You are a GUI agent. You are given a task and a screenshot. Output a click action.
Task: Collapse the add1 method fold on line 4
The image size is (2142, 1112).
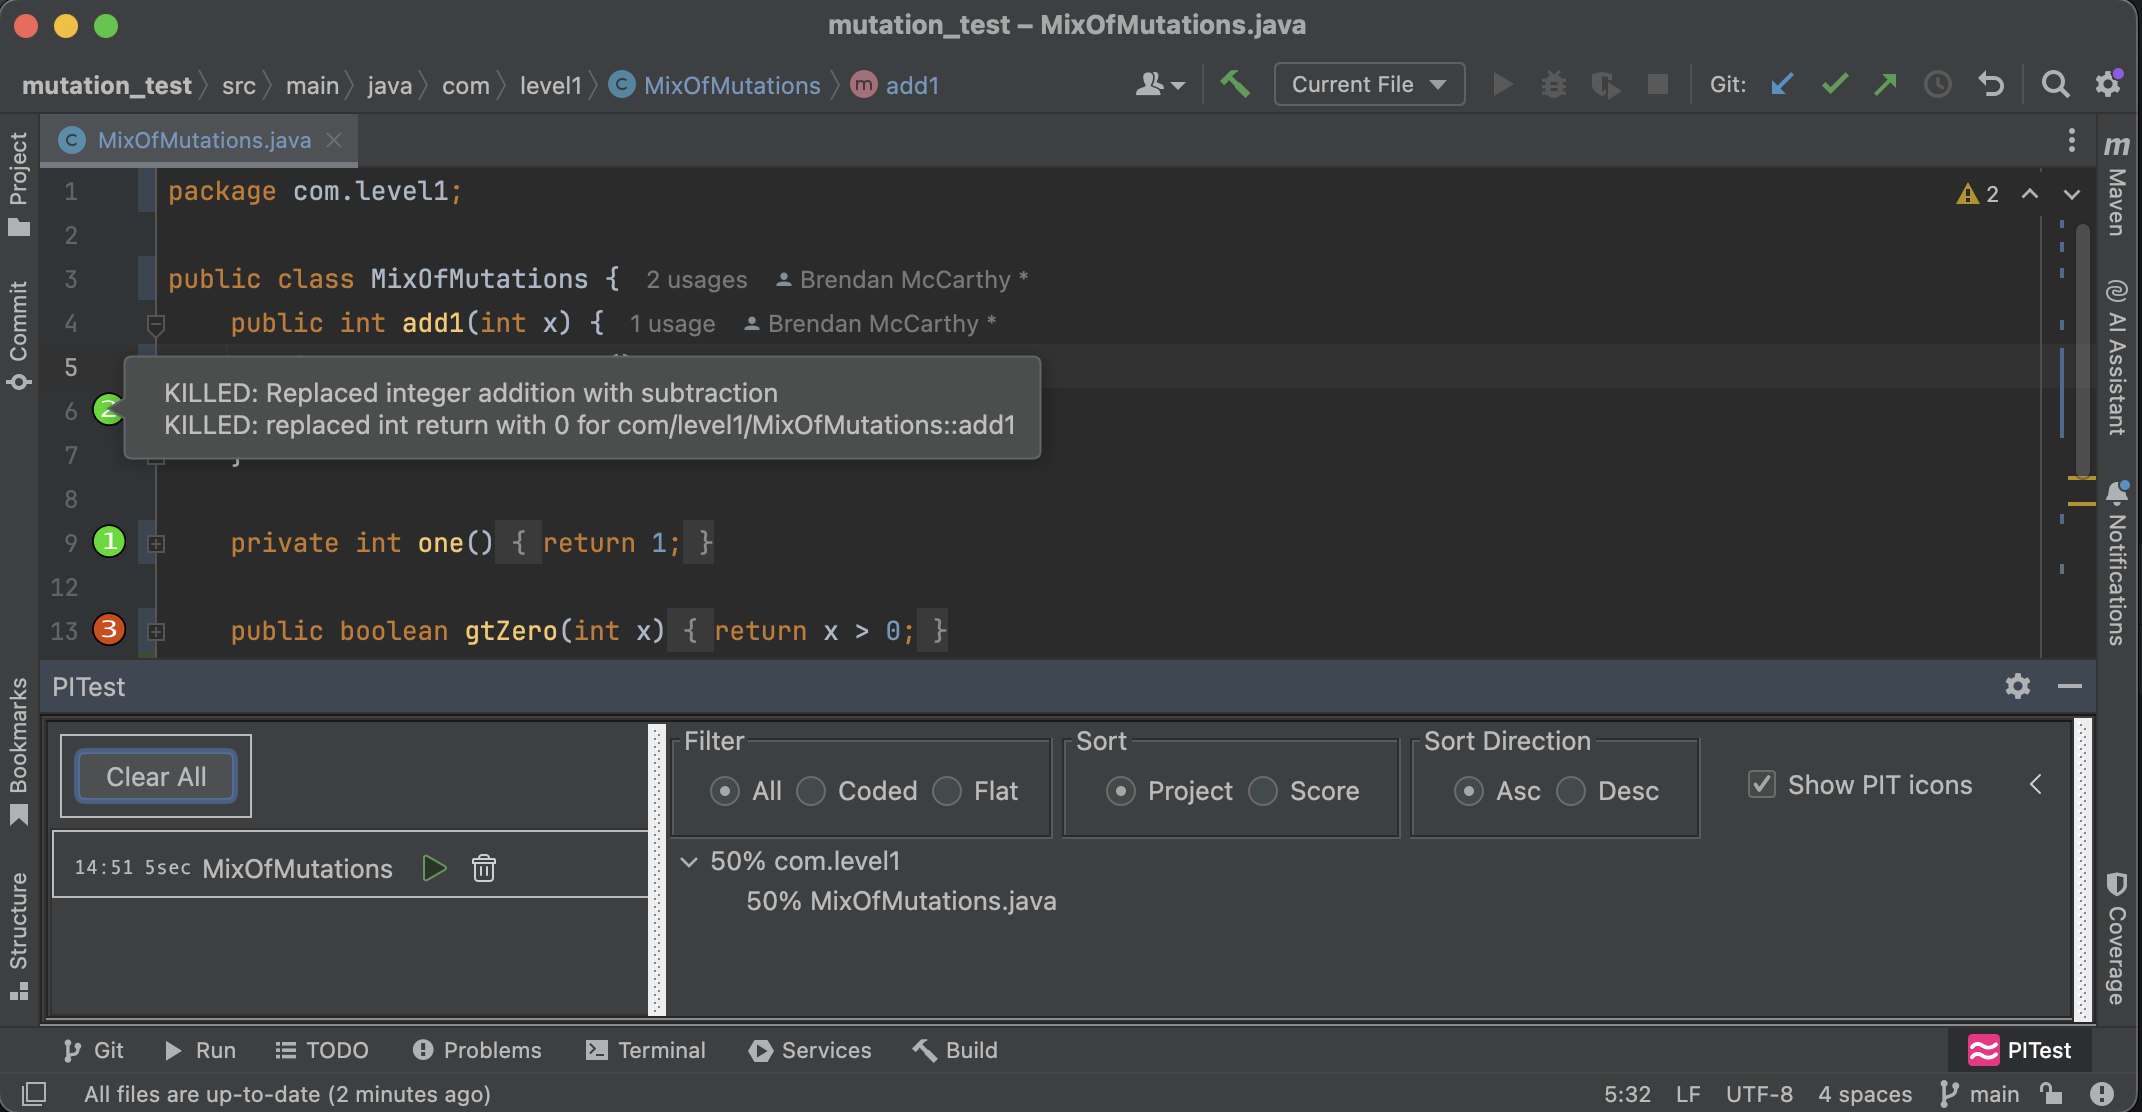(156, 324)
